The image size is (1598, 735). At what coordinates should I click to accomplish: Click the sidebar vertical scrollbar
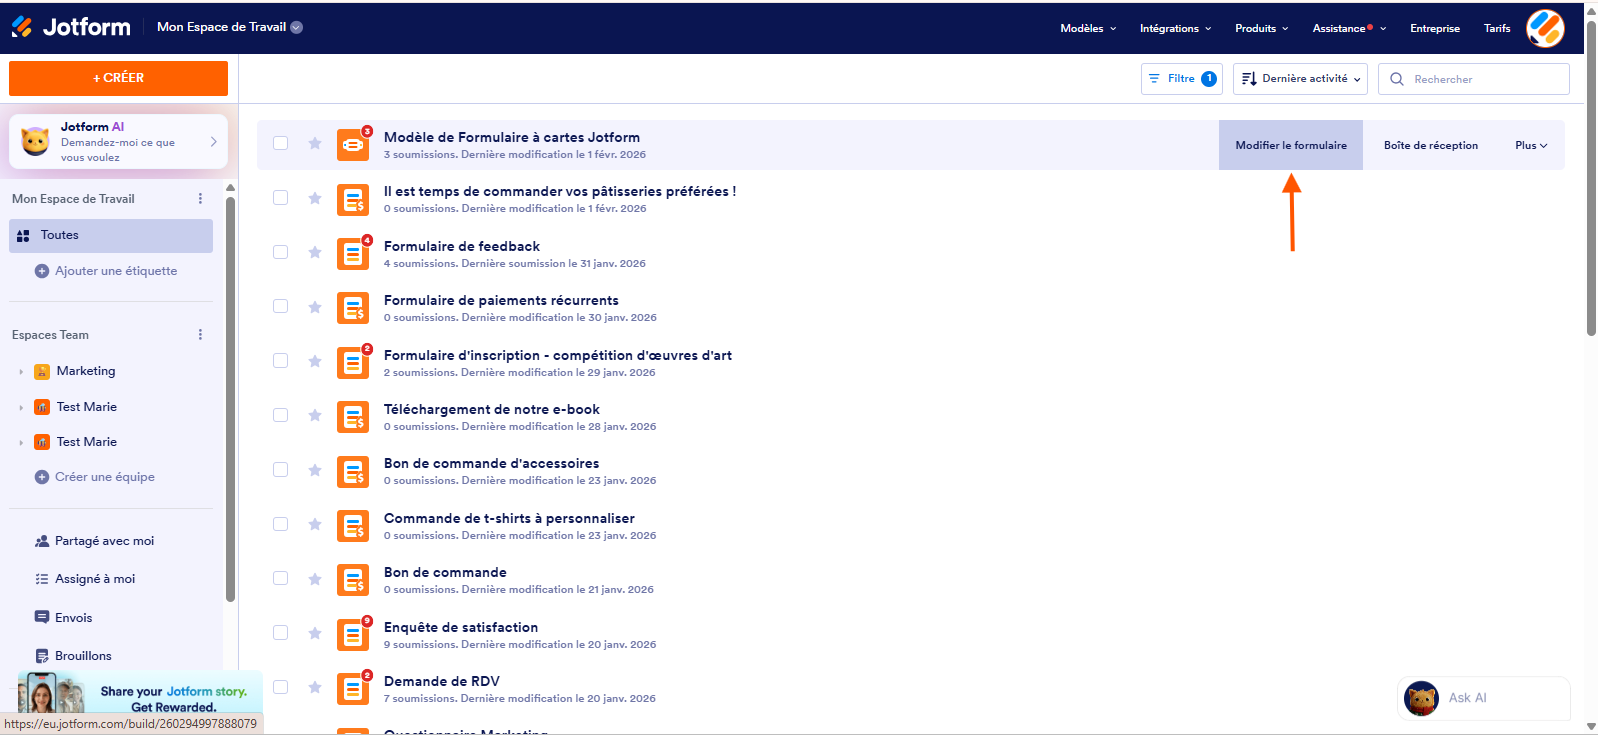coord(231,398)
